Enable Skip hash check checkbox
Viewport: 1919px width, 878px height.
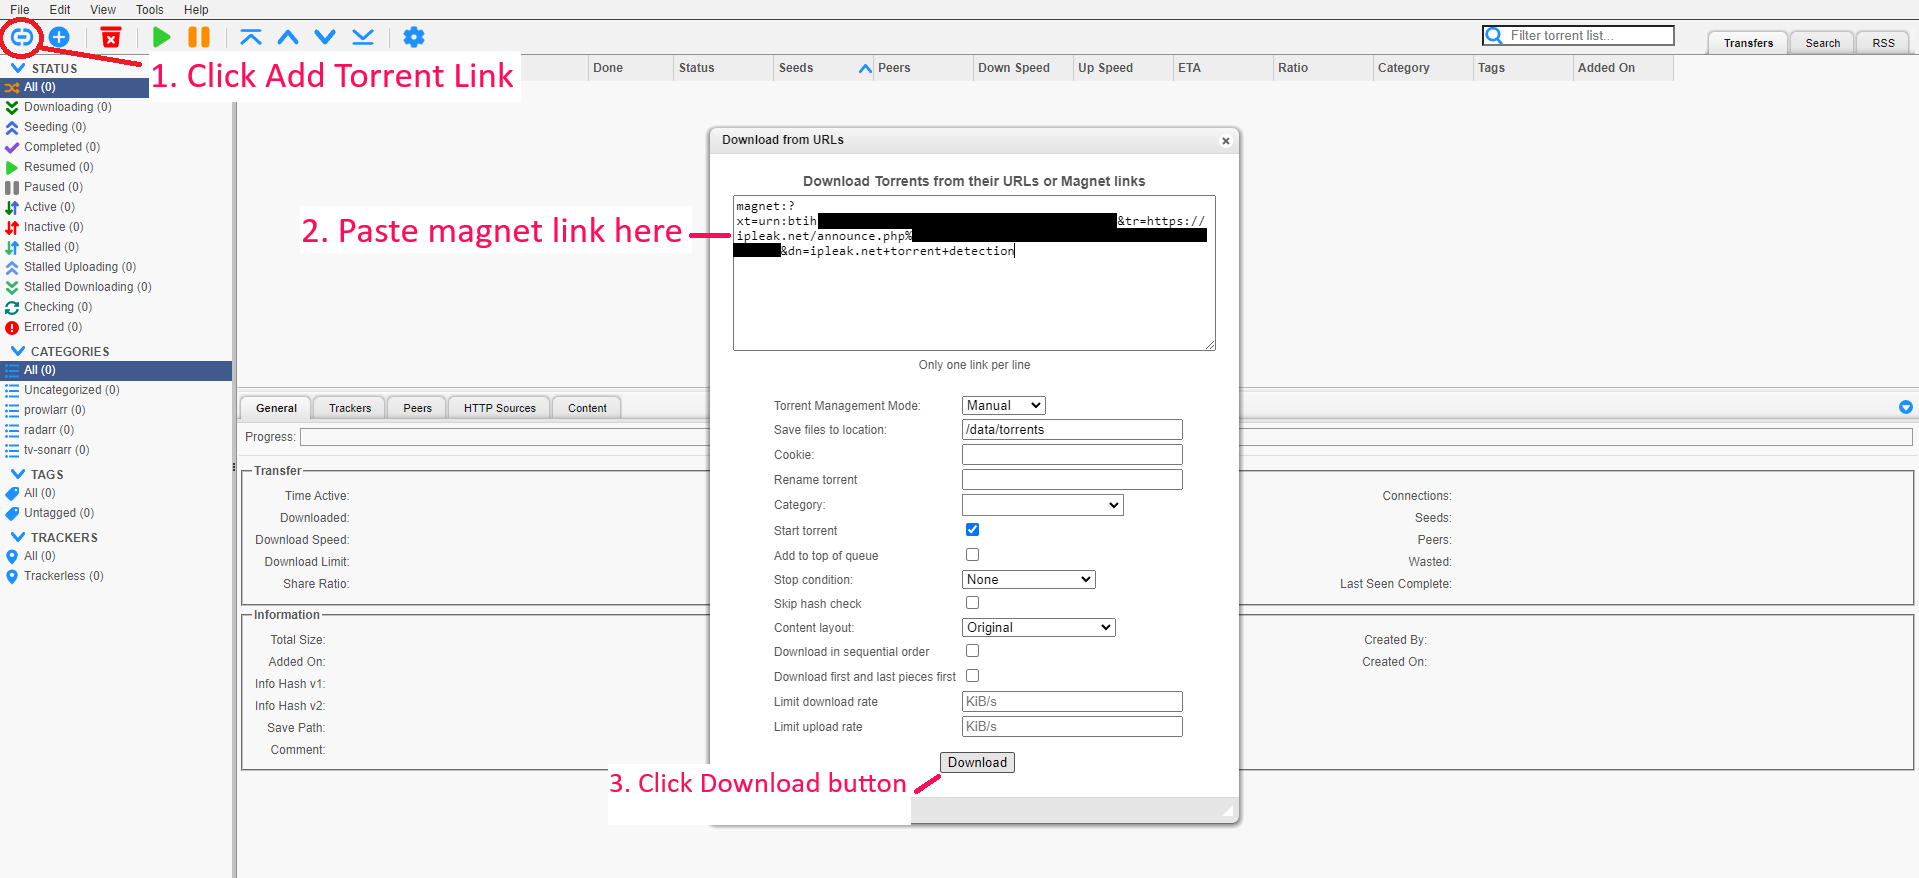tap(972, 603)
